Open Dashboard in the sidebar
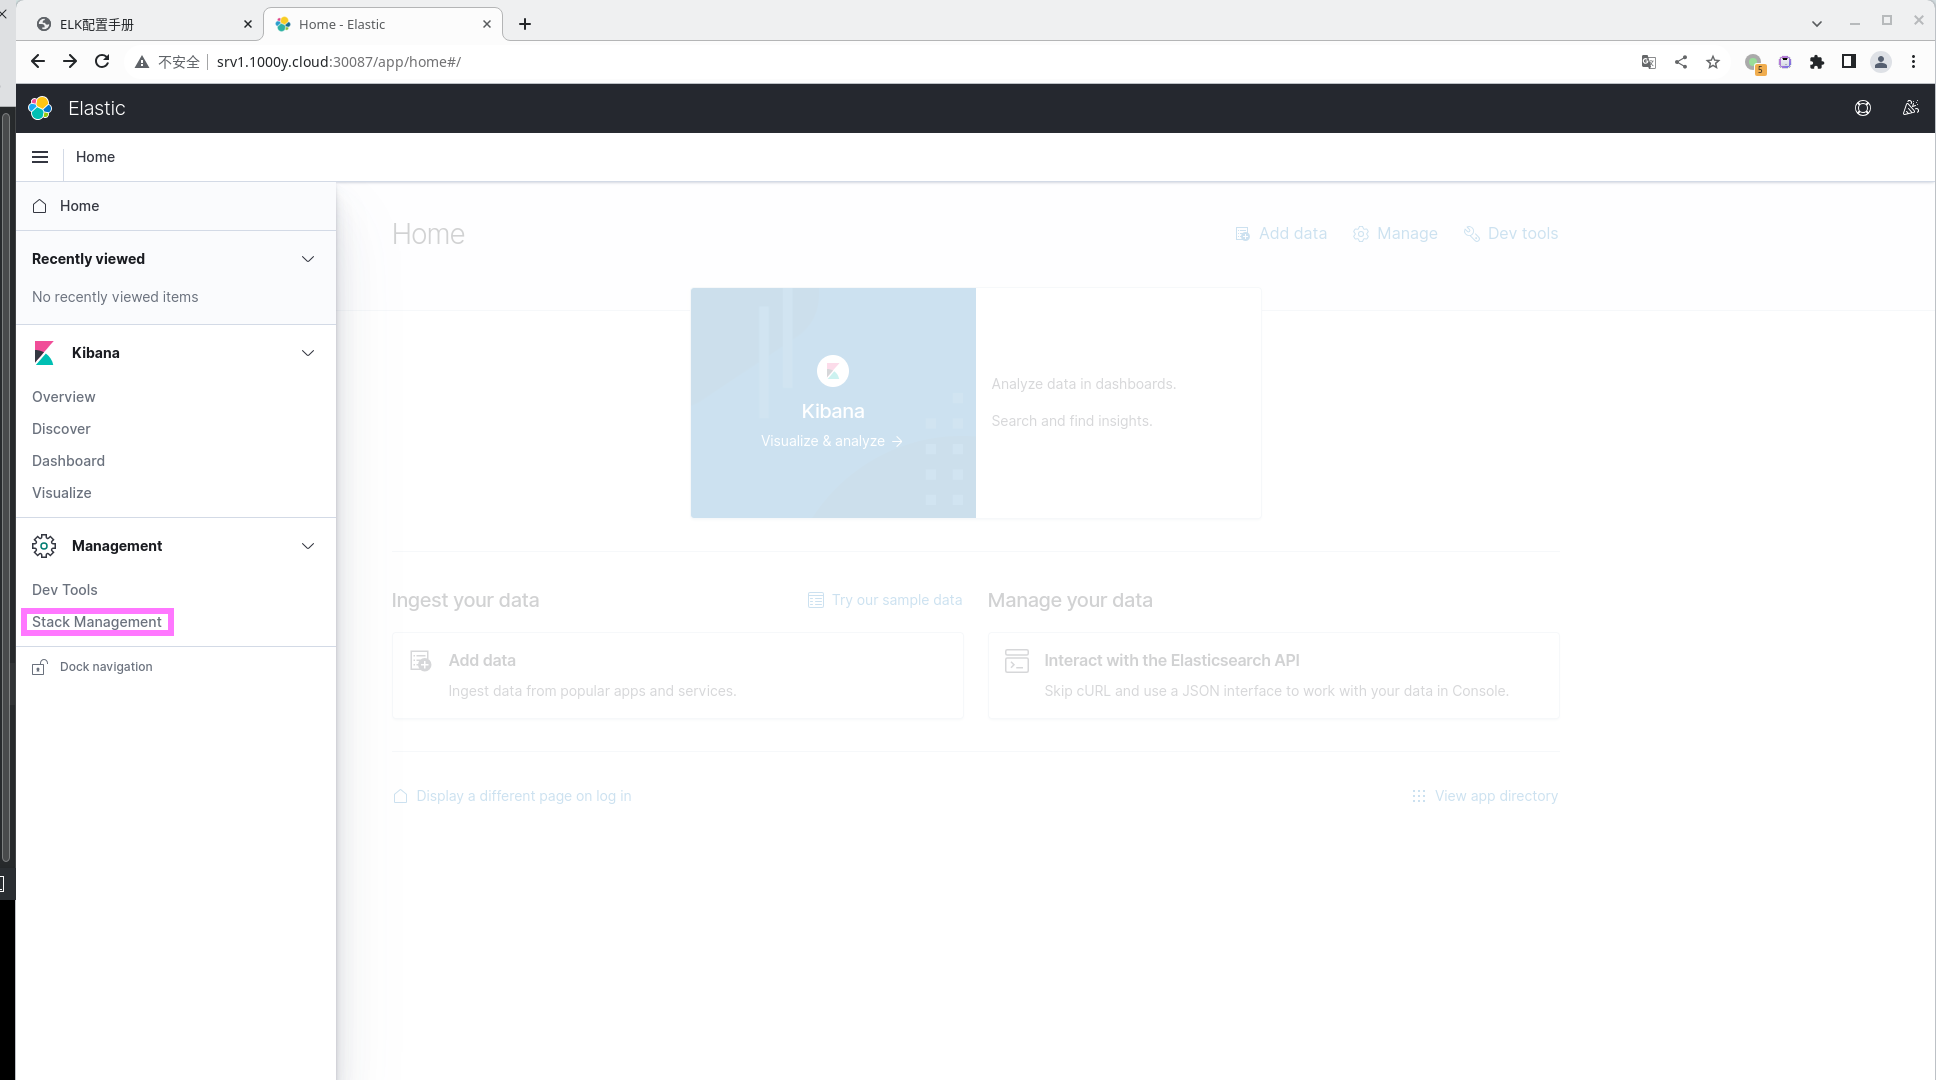Viewport: 1936px width, 1080px height. tap(68, 461)
